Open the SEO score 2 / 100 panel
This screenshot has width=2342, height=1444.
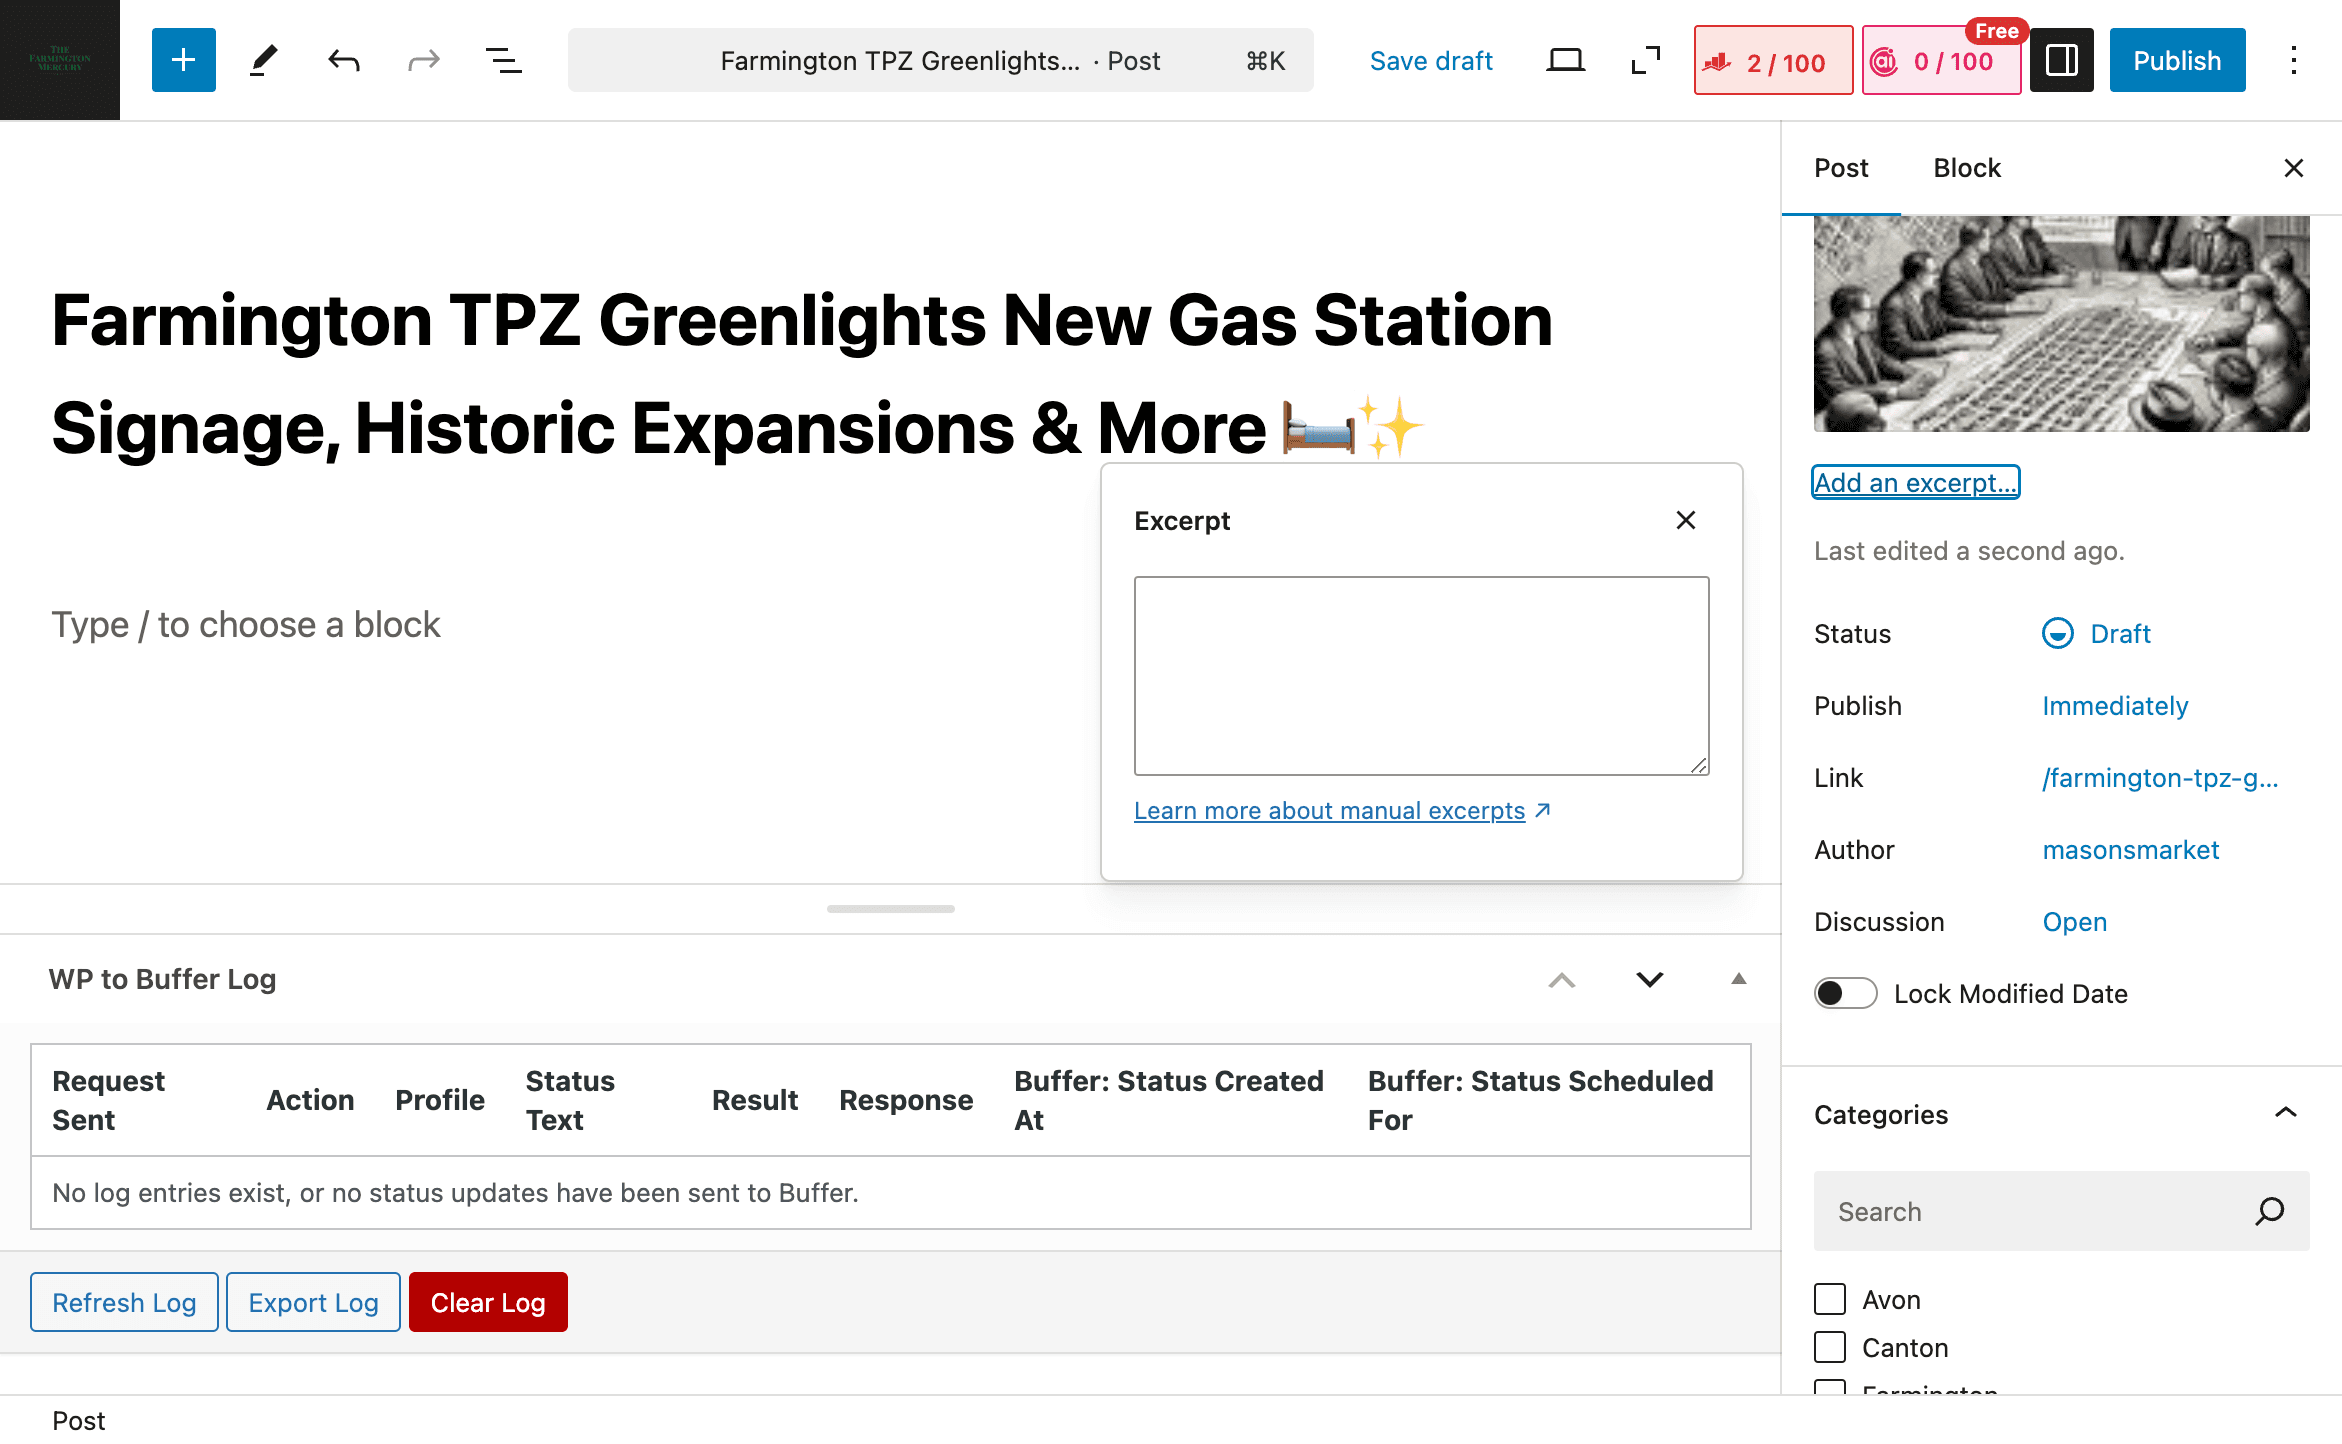point(1773,61)
